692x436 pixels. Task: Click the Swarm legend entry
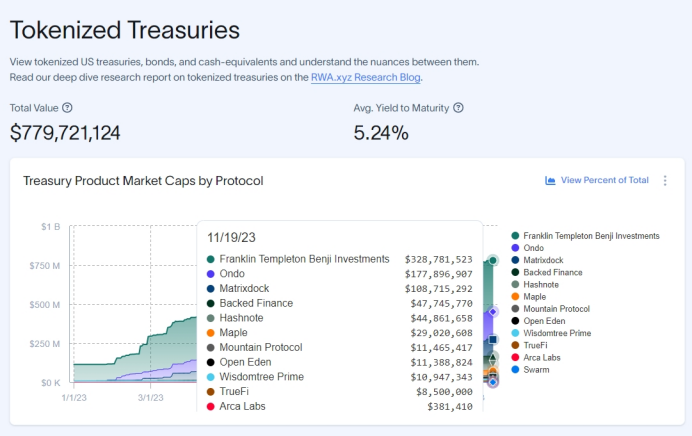point(537,369)
